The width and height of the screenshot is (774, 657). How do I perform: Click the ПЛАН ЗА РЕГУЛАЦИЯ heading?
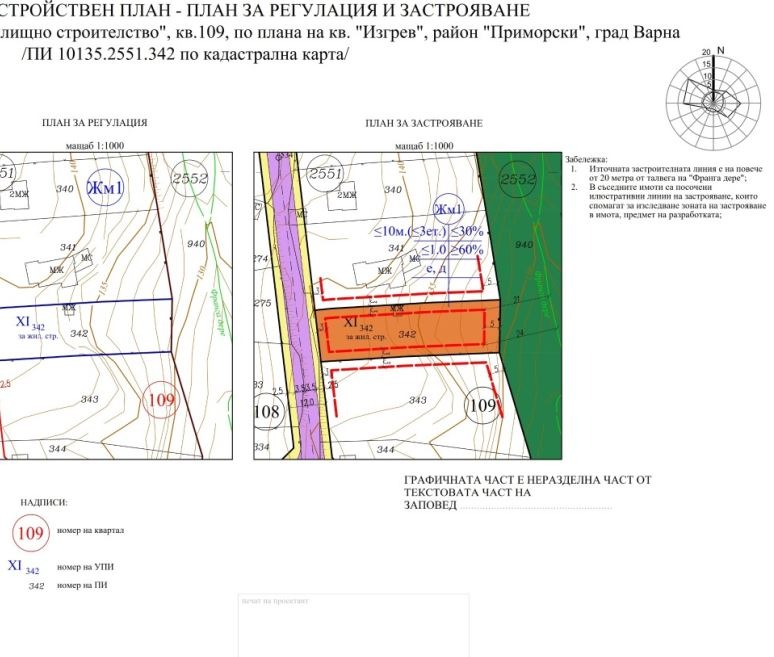(95, 122)
